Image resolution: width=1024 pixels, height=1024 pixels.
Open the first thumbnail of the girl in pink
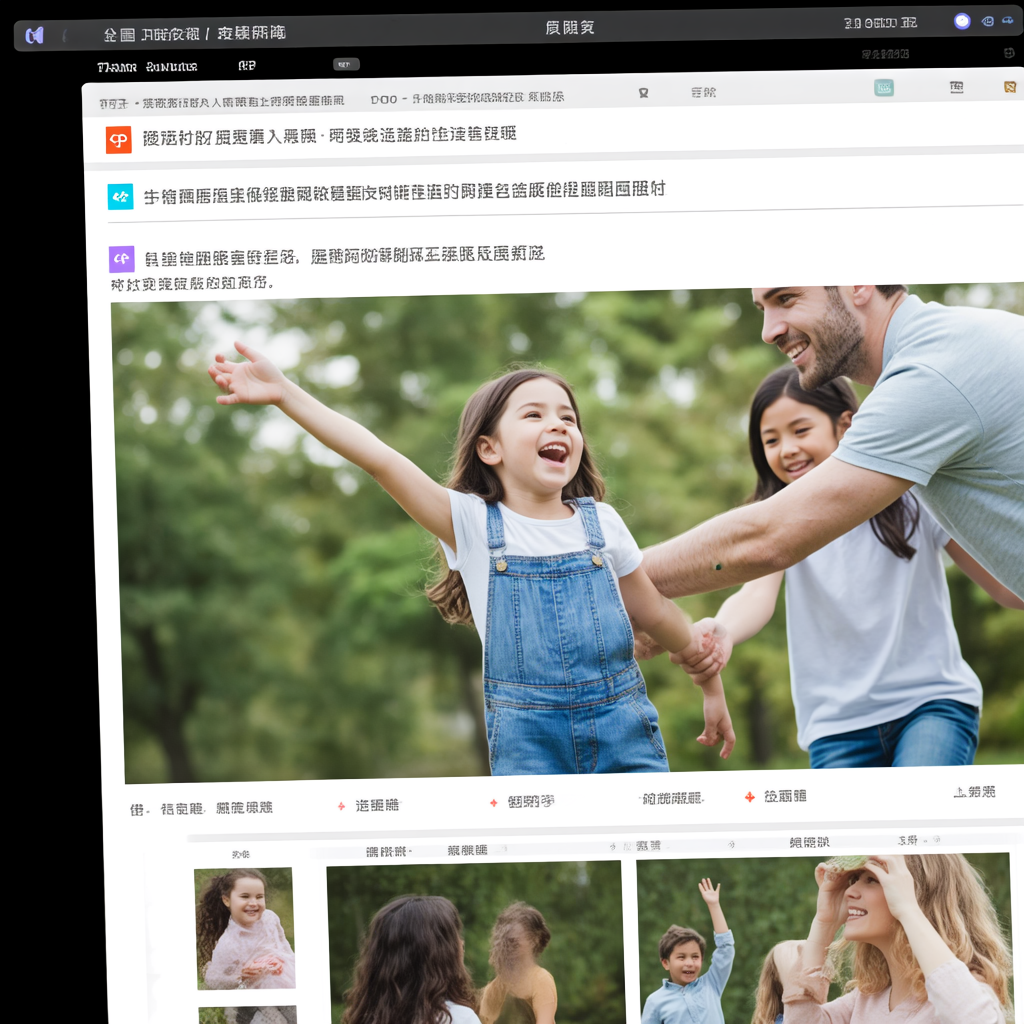click(x=246, y=930)
